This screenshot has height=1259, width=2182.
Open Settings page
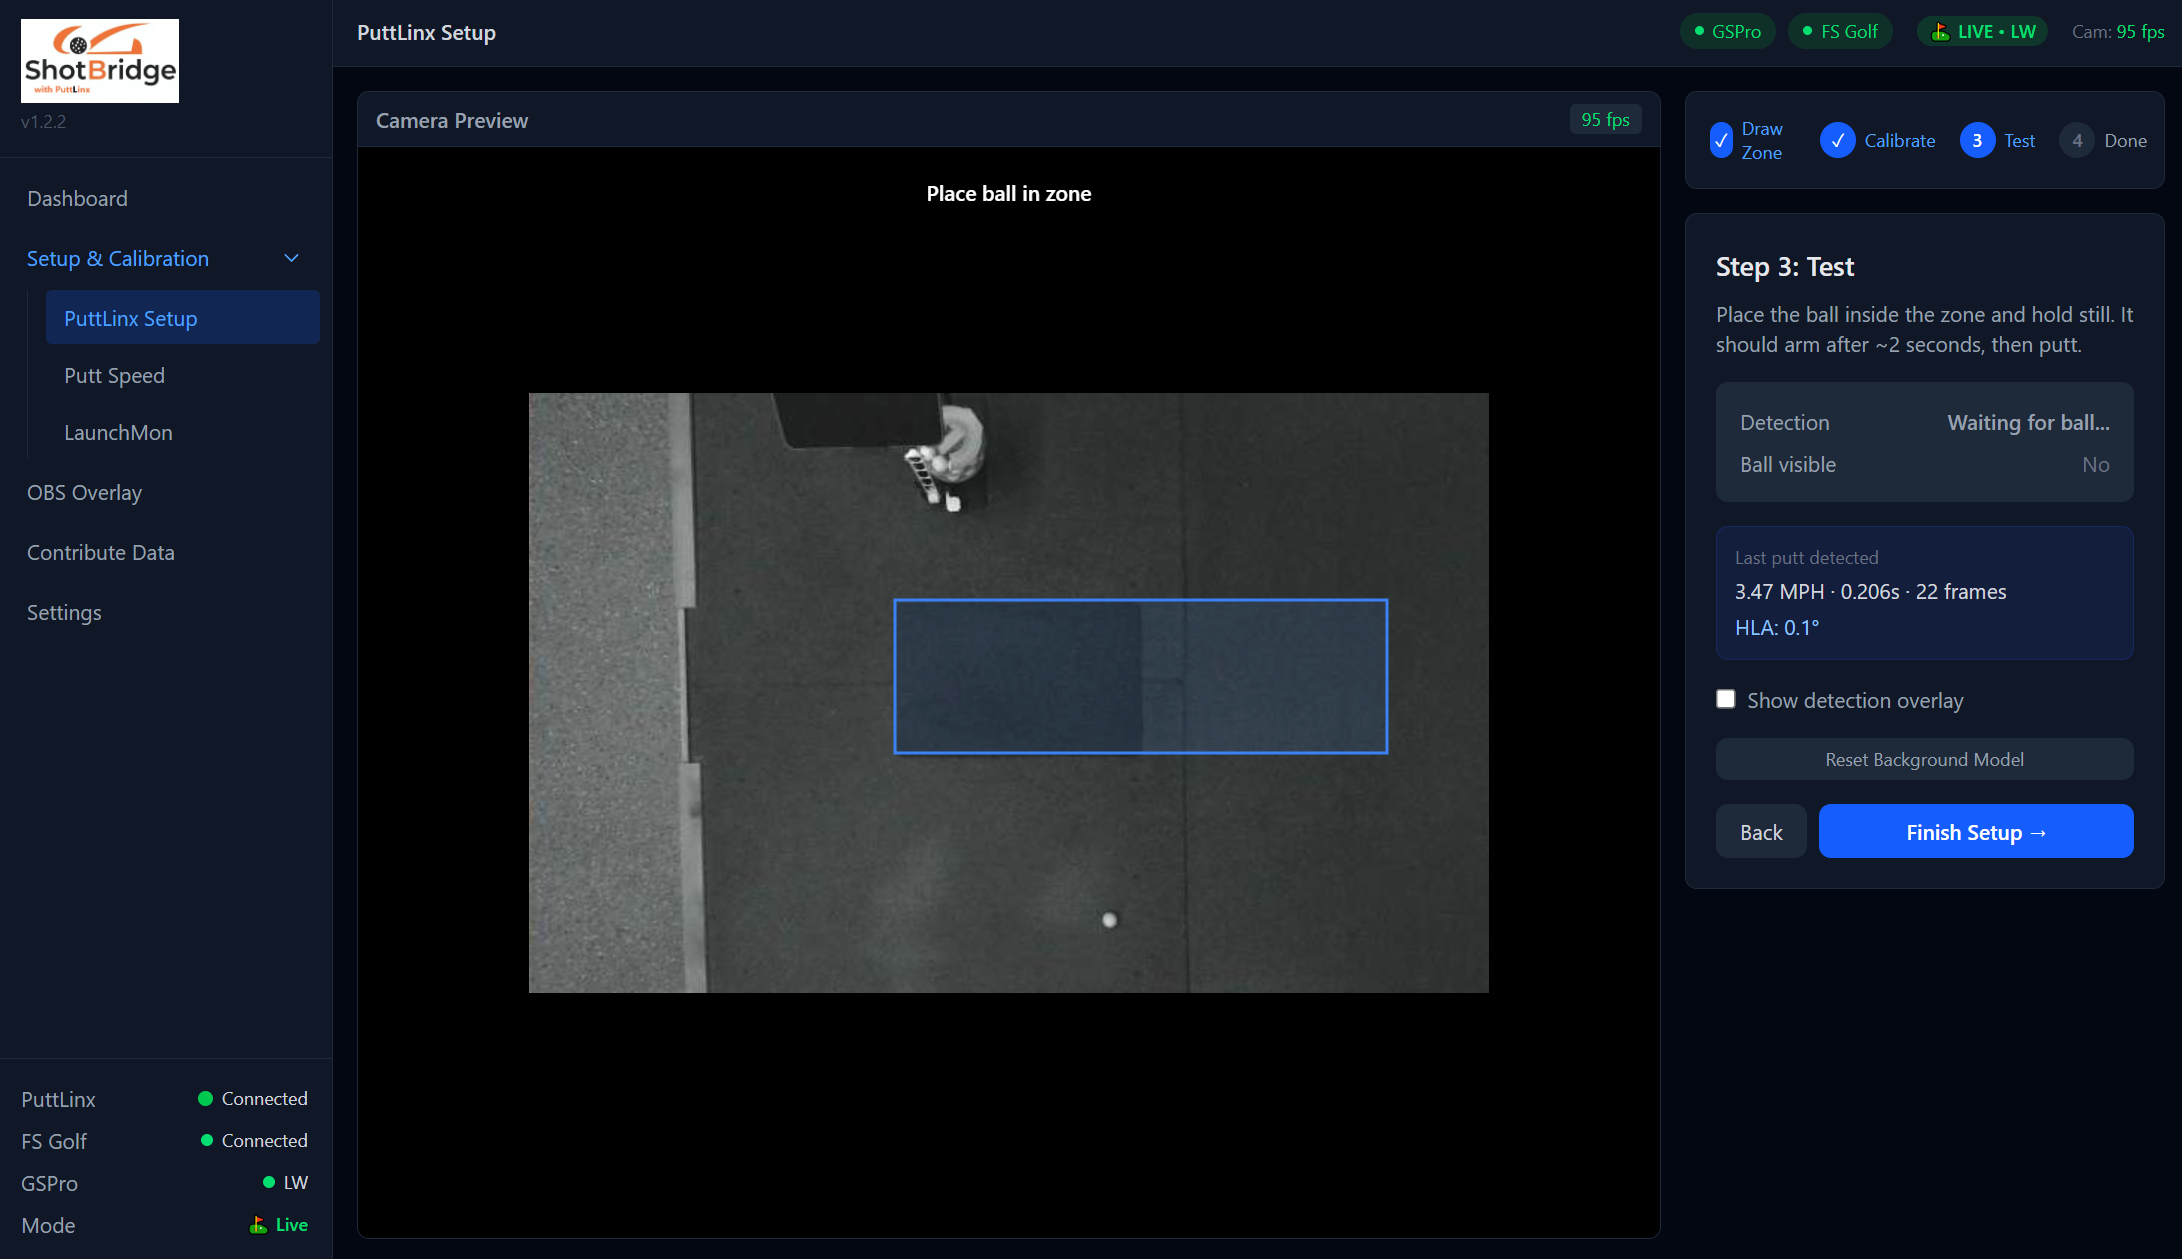point(64,612)
